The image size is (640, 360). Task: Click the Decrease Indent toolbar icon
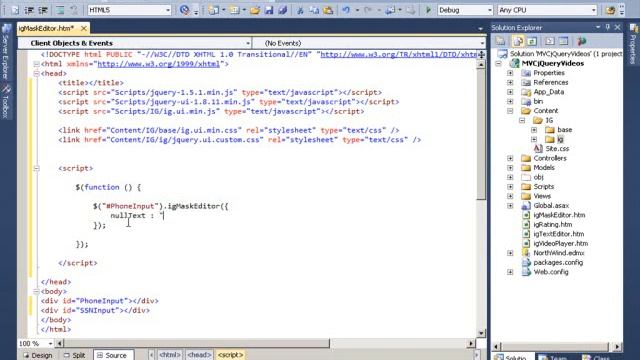pyautogui.click(x=29, y=10)
